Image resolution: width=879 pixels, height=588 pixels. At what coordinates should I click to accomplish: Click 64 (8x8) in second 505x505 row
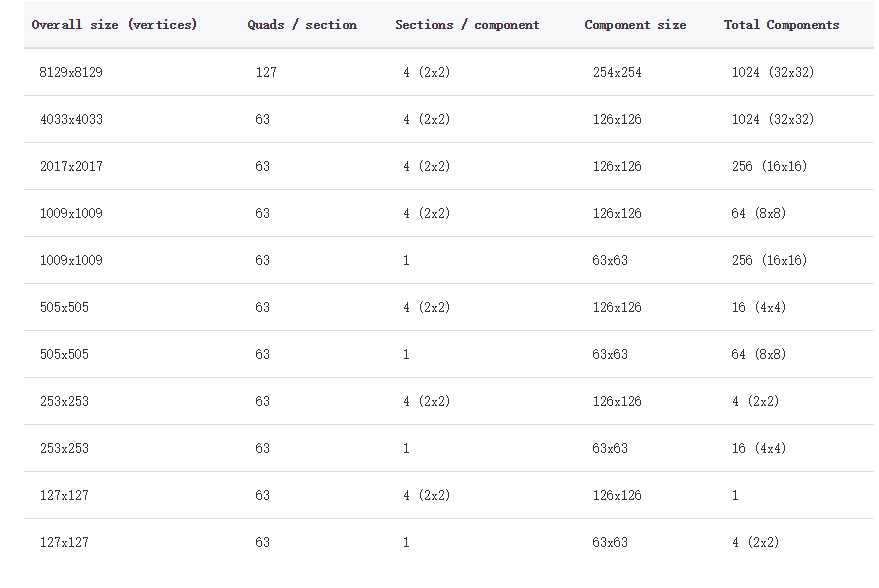pyautogui.click(x=758, y=355)
